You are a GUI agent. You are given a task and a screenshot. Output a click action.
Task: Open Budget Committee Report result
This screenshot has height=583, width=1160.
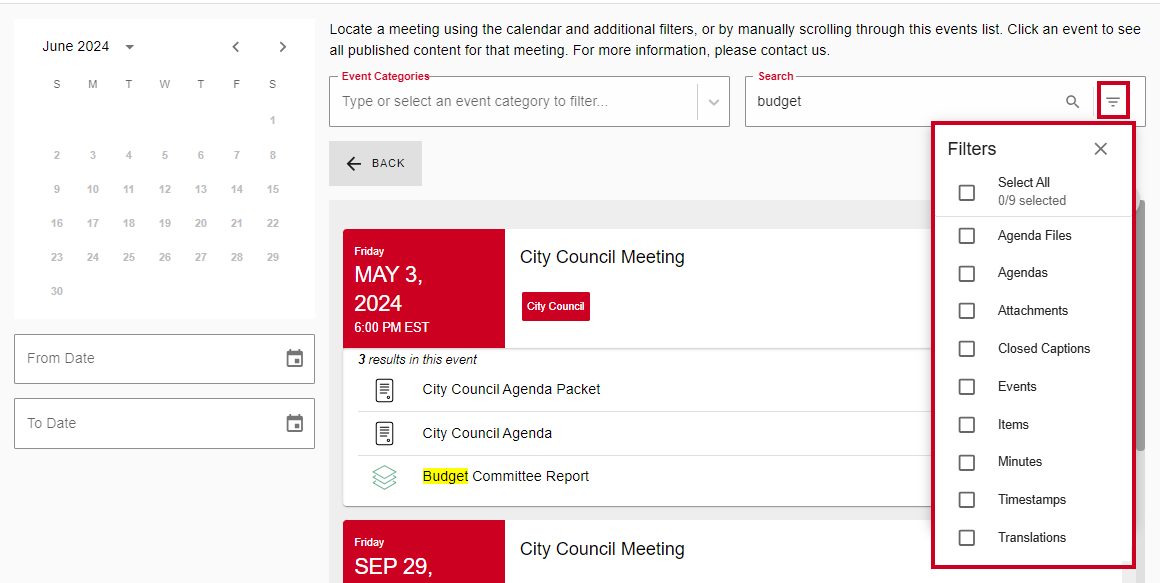(506, 476)
